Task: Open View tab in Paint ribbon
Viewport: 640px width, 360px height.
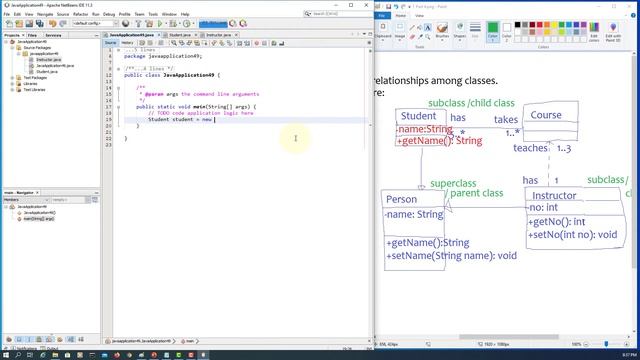Action: [x=420, y=16]
